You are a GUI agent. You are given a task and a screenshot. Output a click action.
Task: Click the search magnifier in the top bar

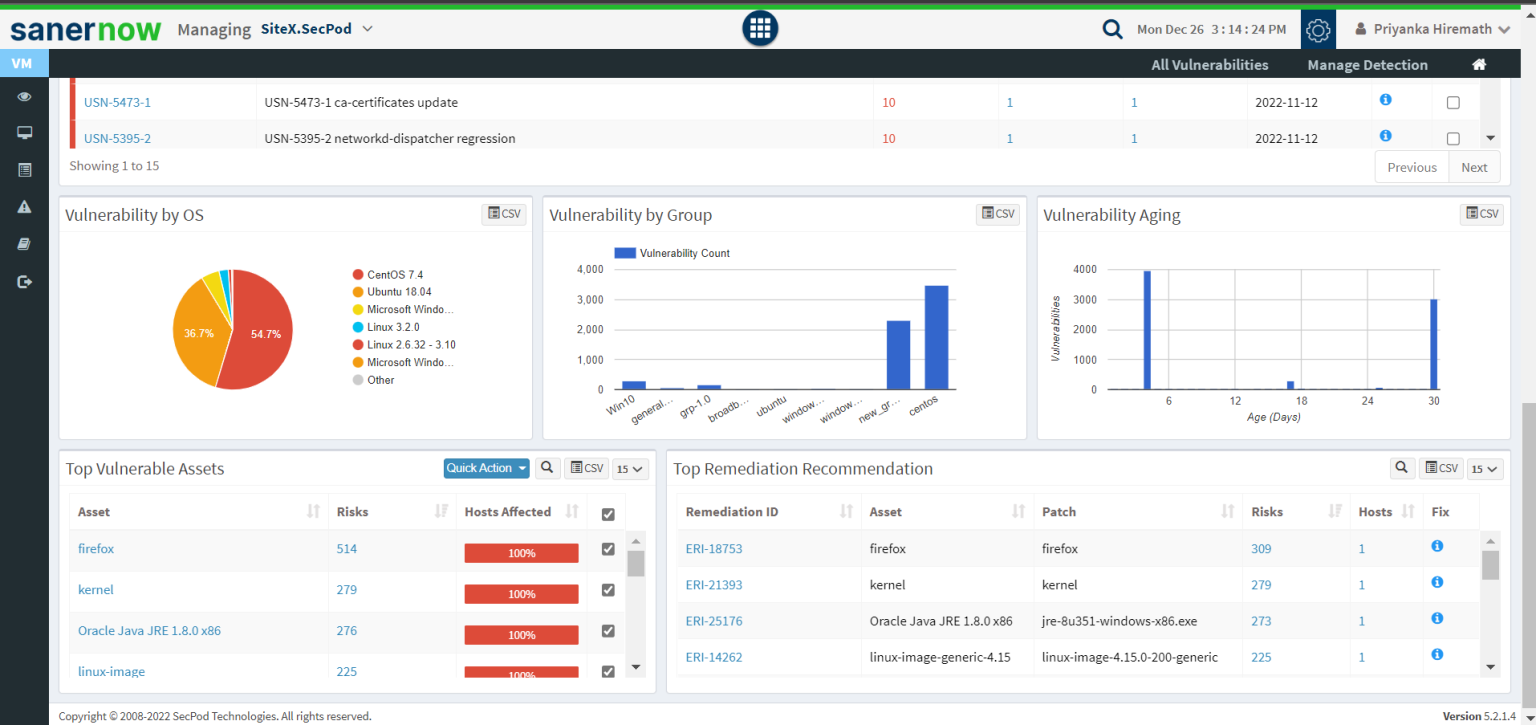click(x=1112, y=29)
